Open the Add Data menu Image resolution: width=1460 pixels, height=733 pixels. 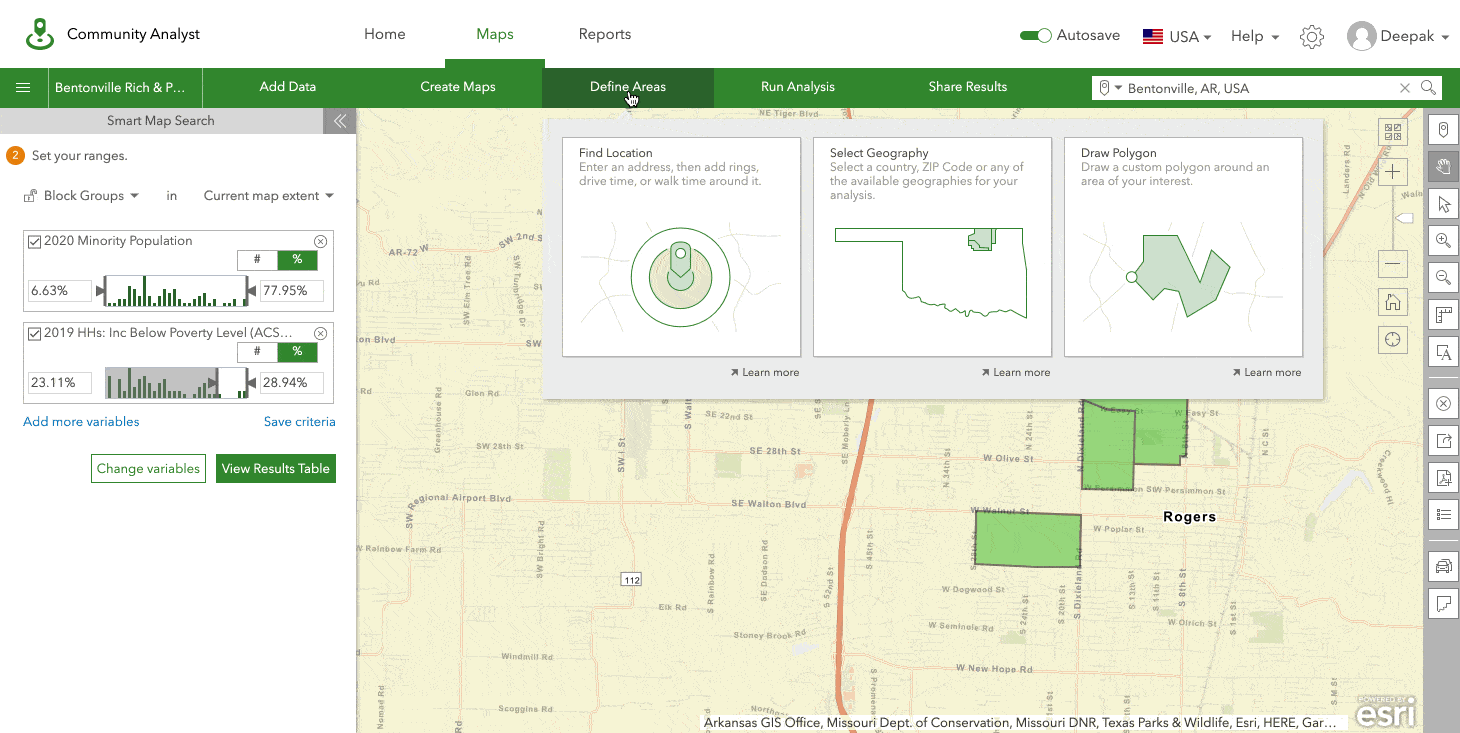288,87
